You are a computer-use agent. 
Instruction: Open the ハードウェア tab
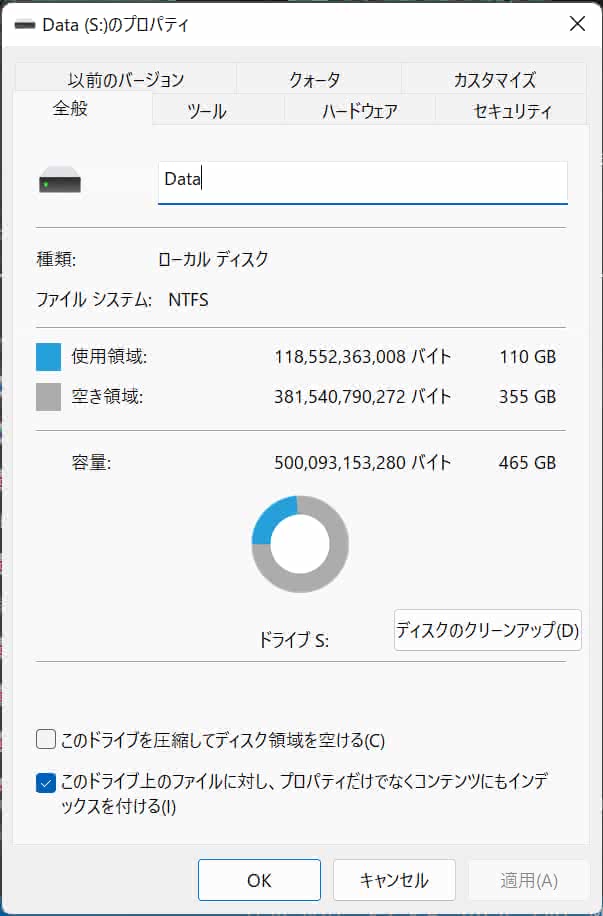(360, 111)
